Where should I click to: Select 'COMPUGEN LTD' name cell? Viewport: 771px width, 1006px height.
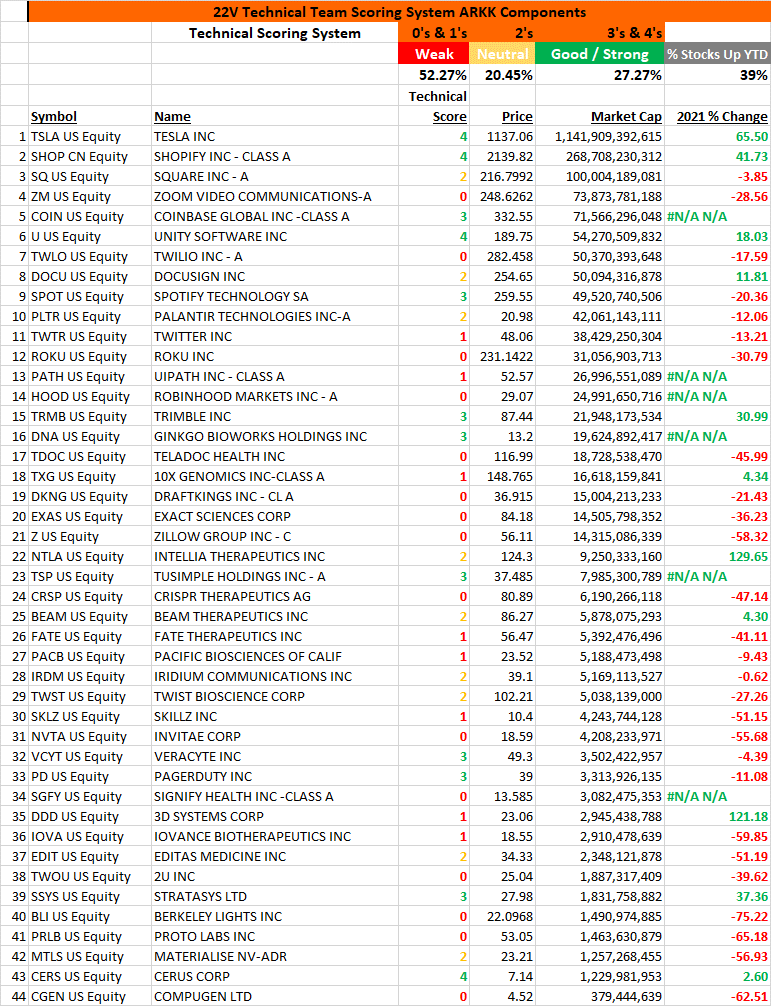point(275,996)
